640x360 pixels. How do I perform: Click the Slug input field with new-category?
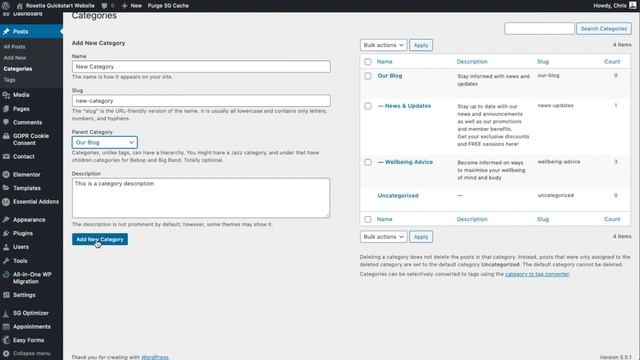point(201,101)
